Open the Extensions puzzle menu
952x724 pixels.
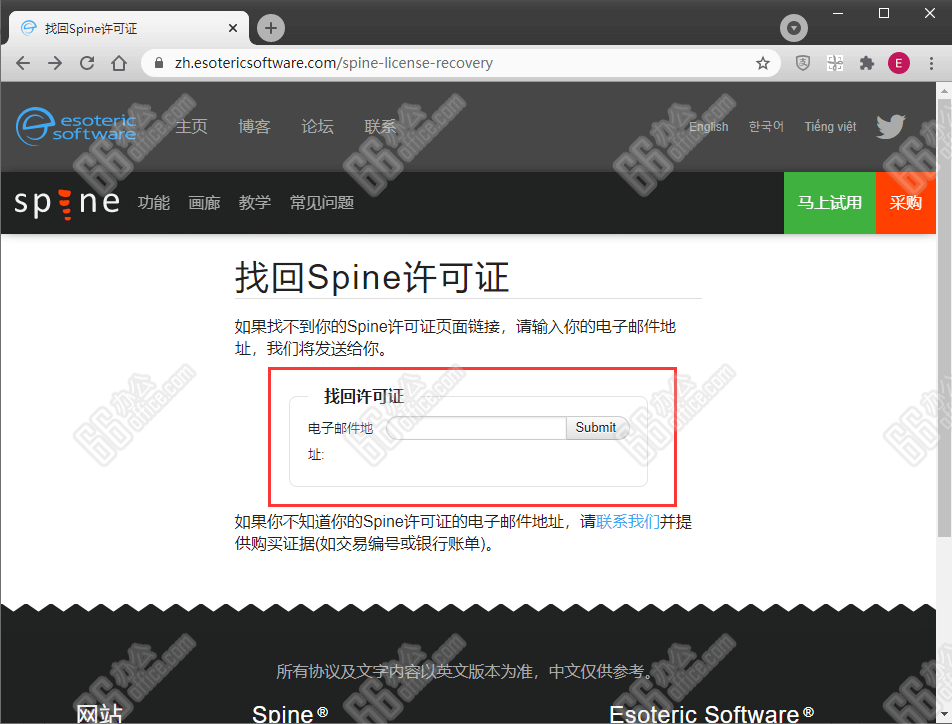867,63
